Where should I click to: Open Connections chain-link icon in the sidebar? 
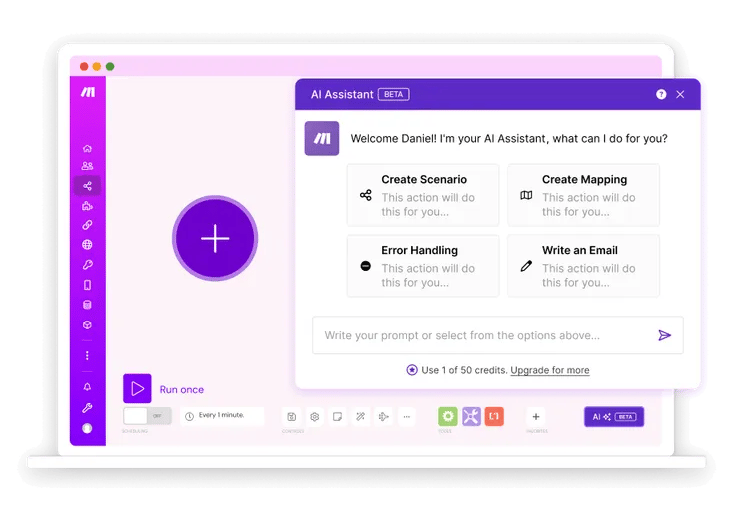(x=87, y=225)
